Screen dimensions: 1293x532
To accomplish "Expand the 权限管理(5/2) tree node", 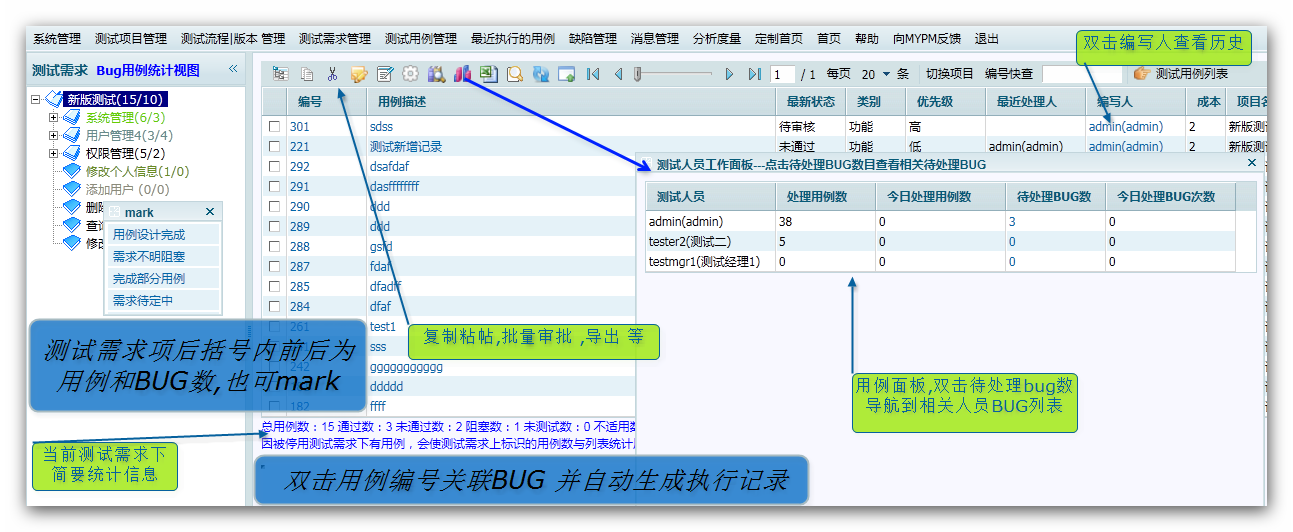I will [54, 154].
